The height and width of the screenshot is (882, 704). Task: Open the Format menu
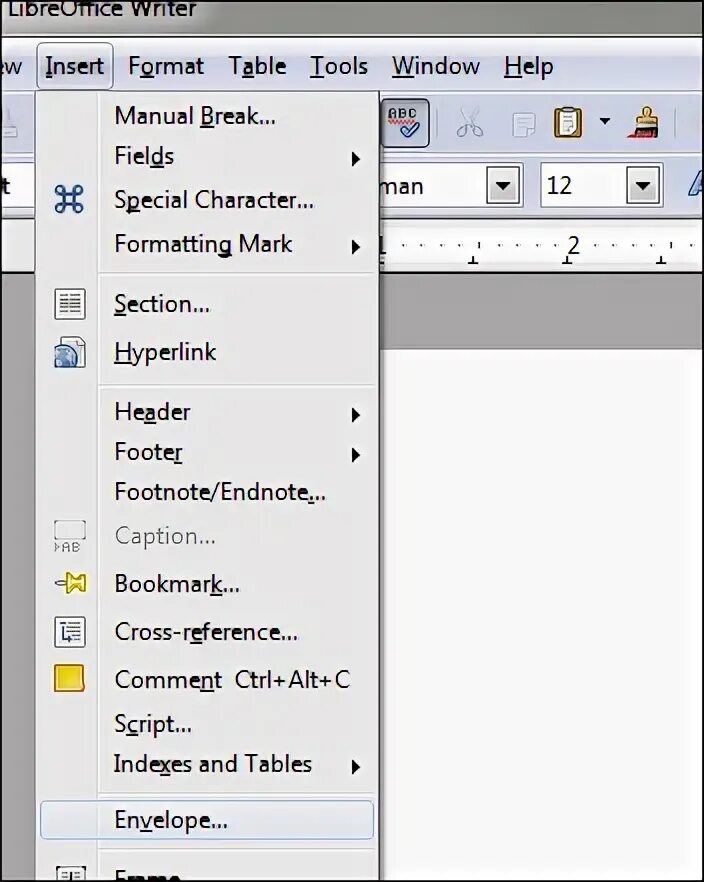166,67
